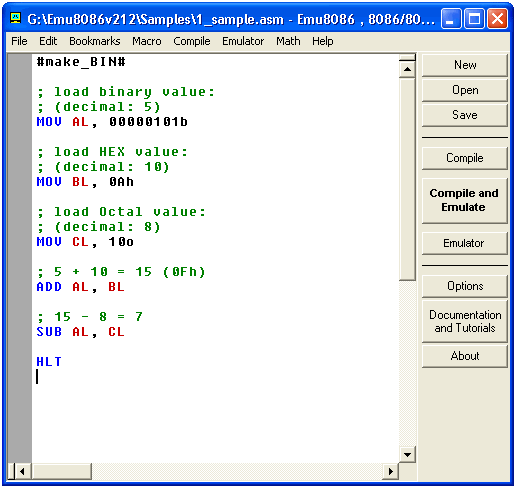Viewport: 516px width, 486px height.
Task: Open the Edit menu
Action: click(x=48, y=41)
